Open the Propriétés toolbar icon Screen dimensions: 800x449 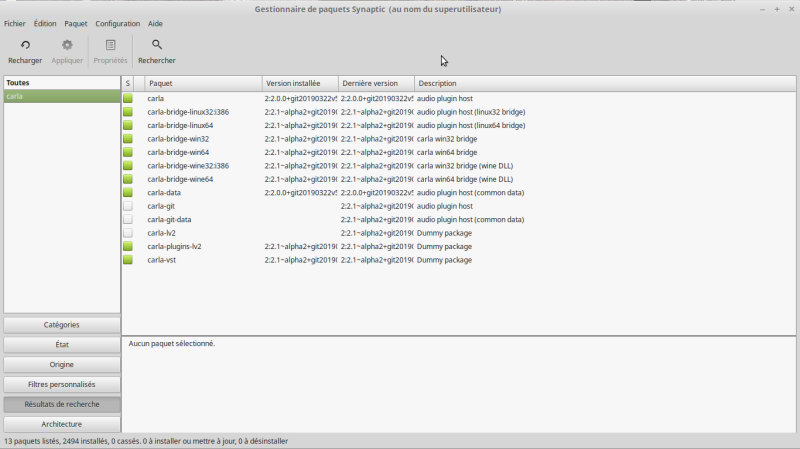110,45
